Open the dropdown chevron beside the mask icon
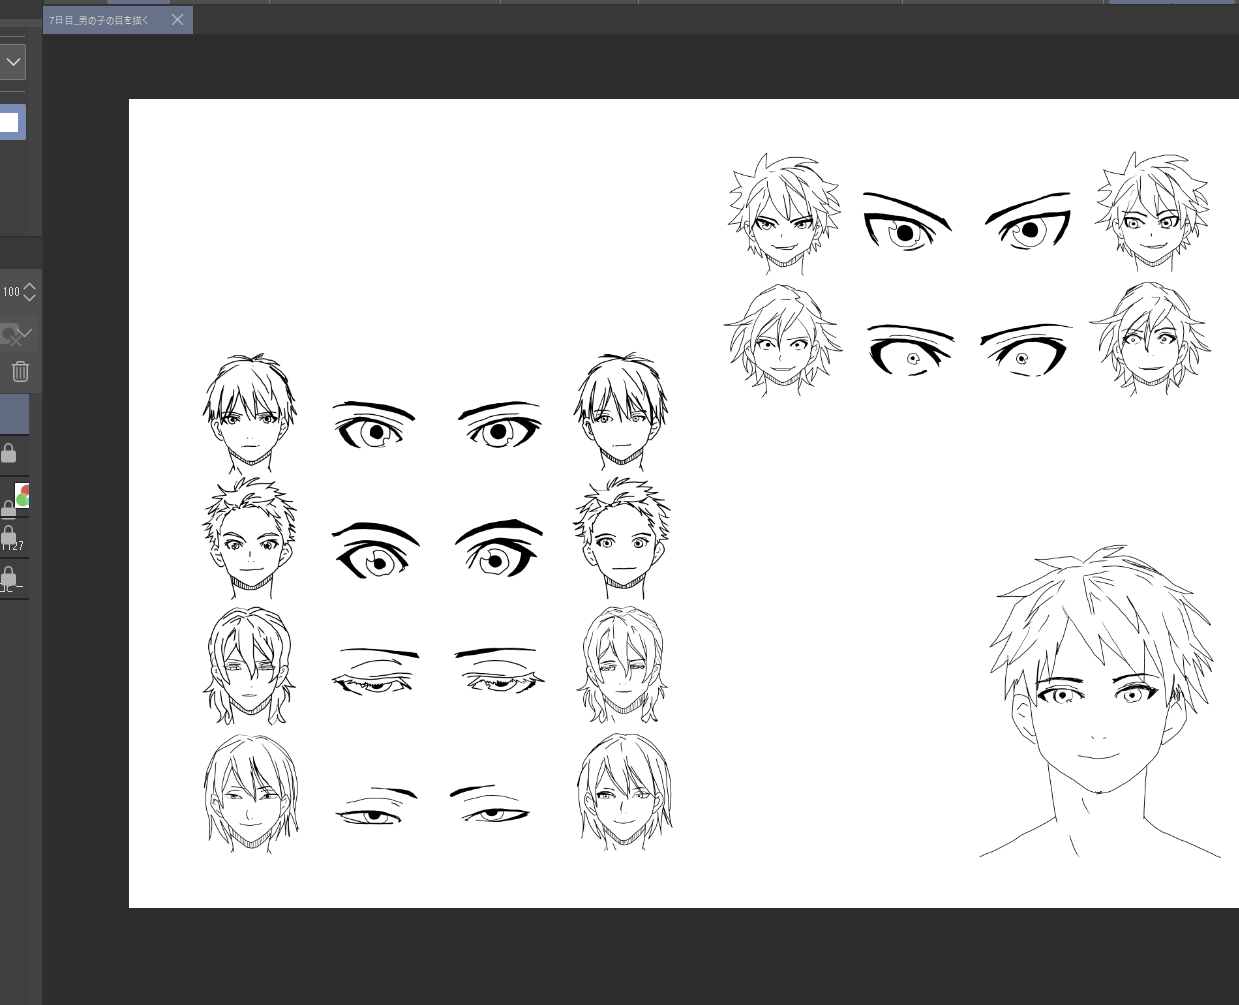This screenshot has height=1005, width=1239. click(x=27, y=333)
